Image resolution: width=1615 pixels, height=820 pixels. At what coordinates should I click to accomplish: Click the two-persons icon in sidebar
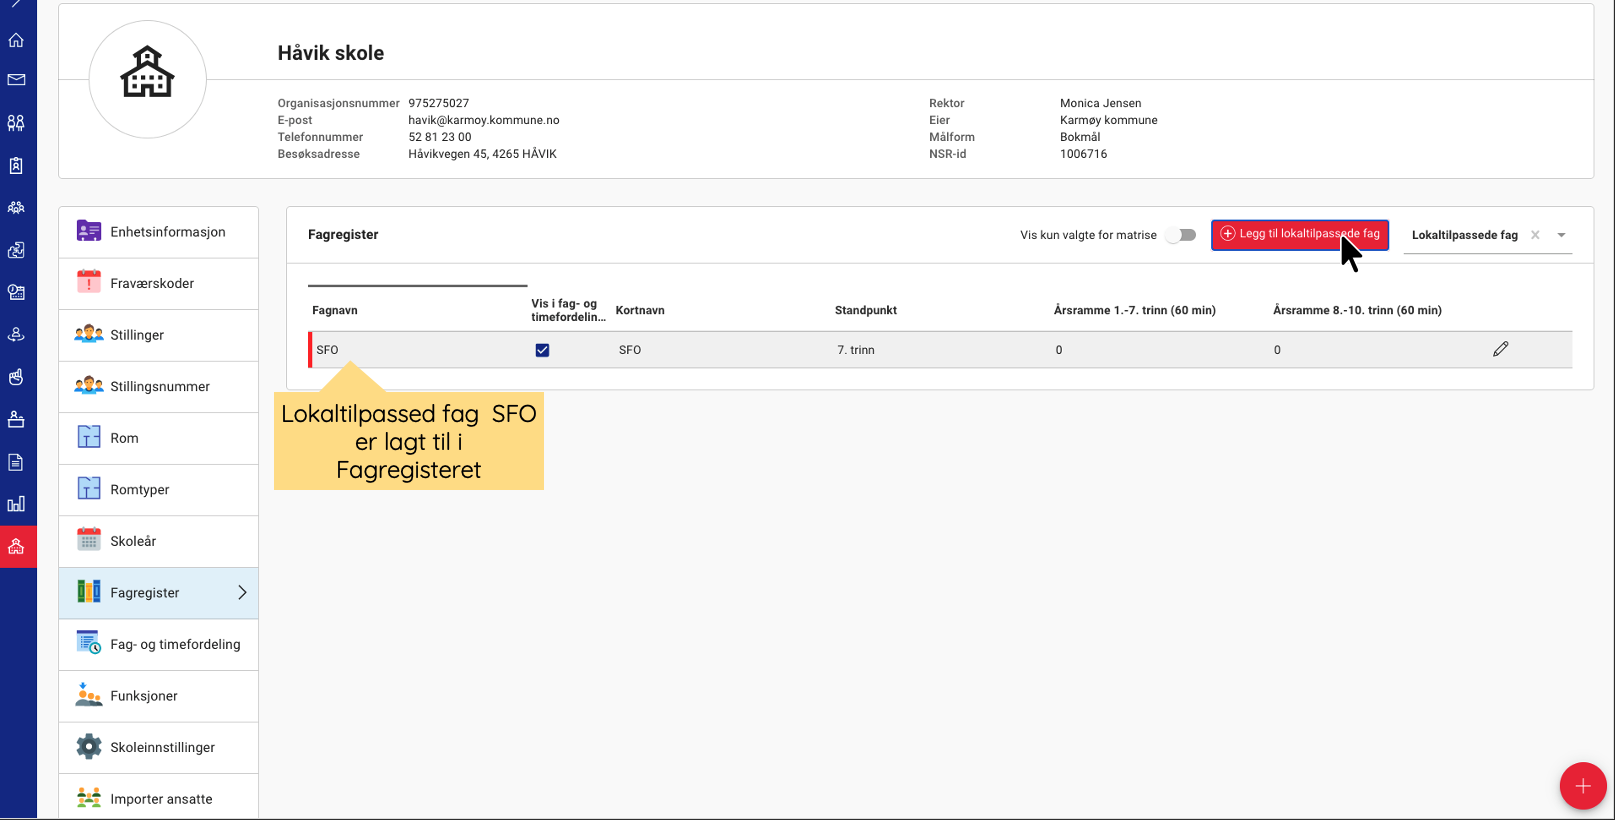coord(16,123)
